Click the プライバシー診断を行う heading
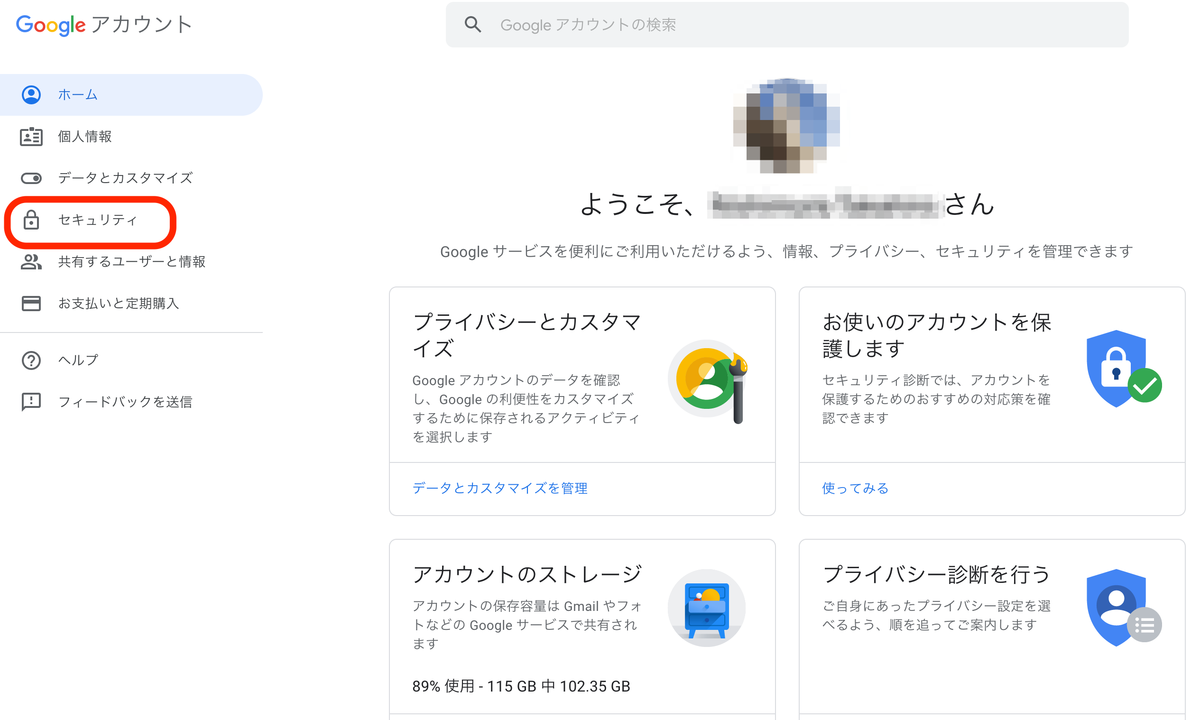 pos(936,575)
